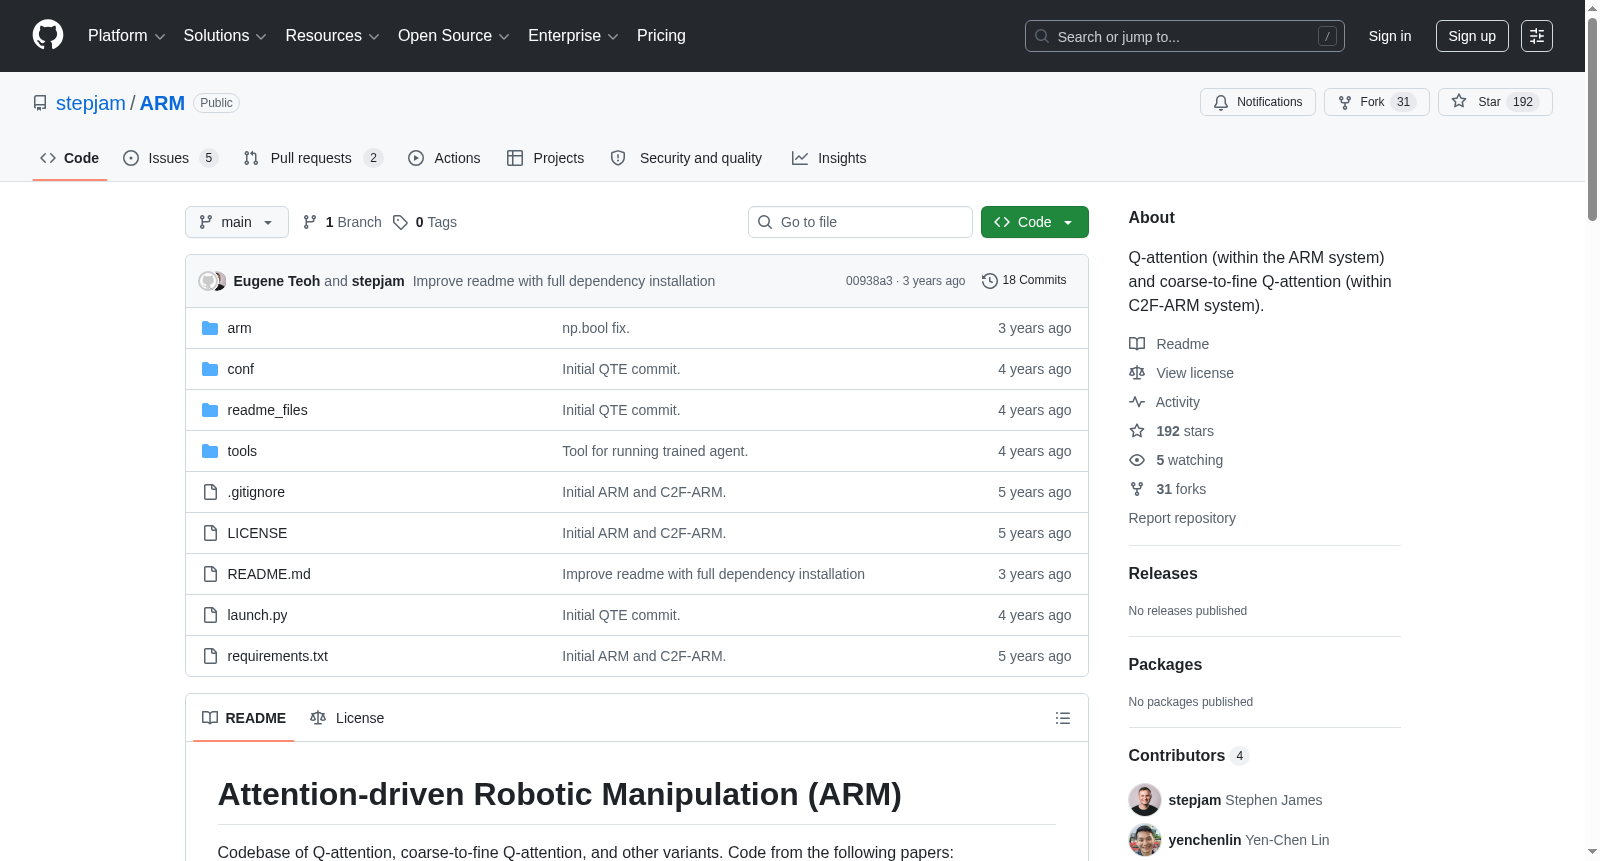This screenshot has height=861, width=1600.
Task: Open the Pull requests tab
Action: coord(313,158)
